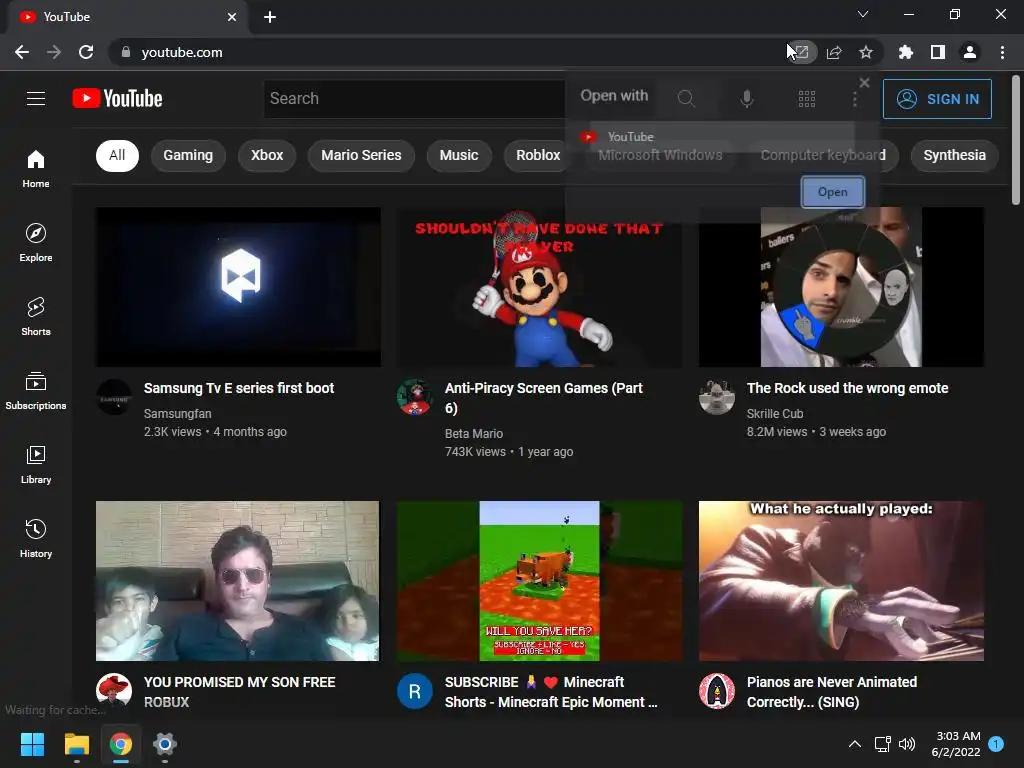1024x768 pixels.
Task: Open clock showing 3:03 AM
Action: [955, 744]
